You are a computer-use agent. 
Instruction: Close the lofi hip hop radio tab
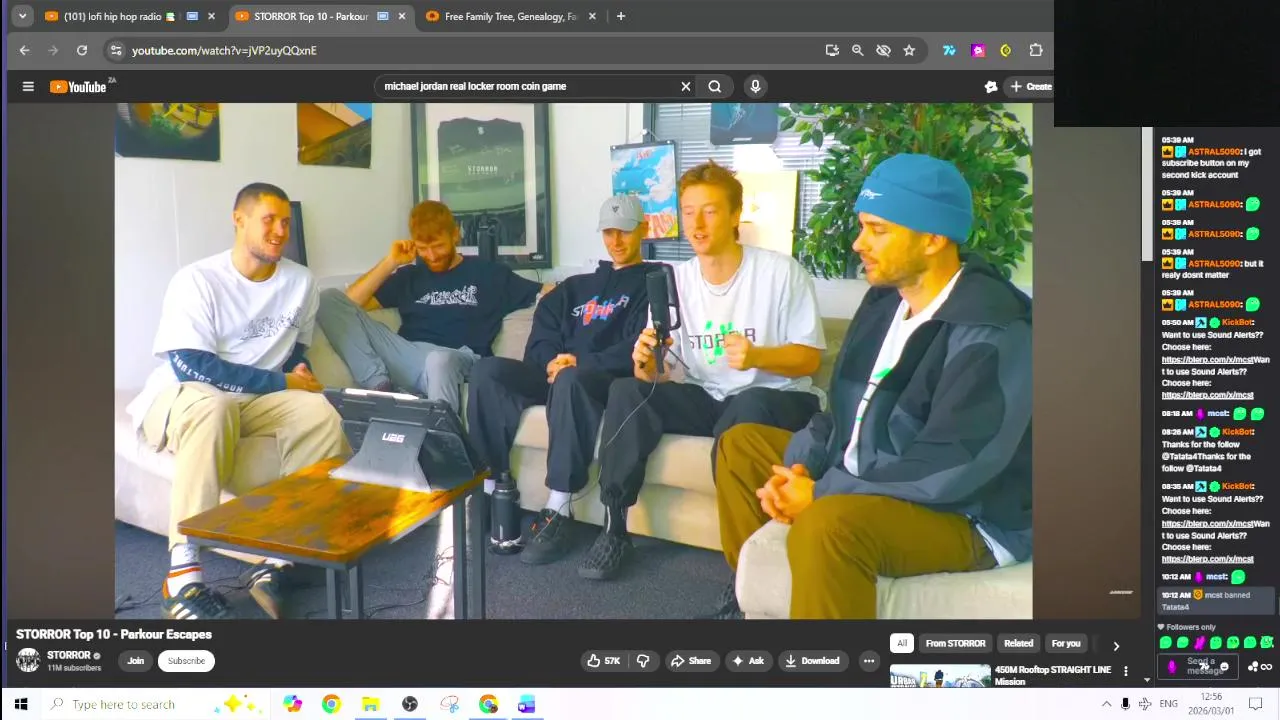click(x=211, y=16)
